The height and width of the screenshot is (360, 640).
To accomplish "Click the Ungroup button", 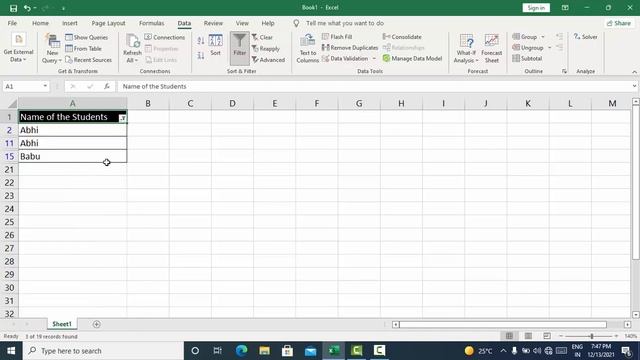I will [528, 48].
